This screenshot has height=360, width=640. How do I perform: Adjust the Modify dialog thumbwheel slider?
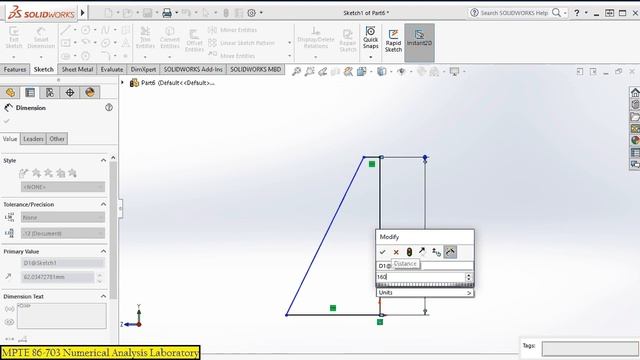[x=425, y=285]
